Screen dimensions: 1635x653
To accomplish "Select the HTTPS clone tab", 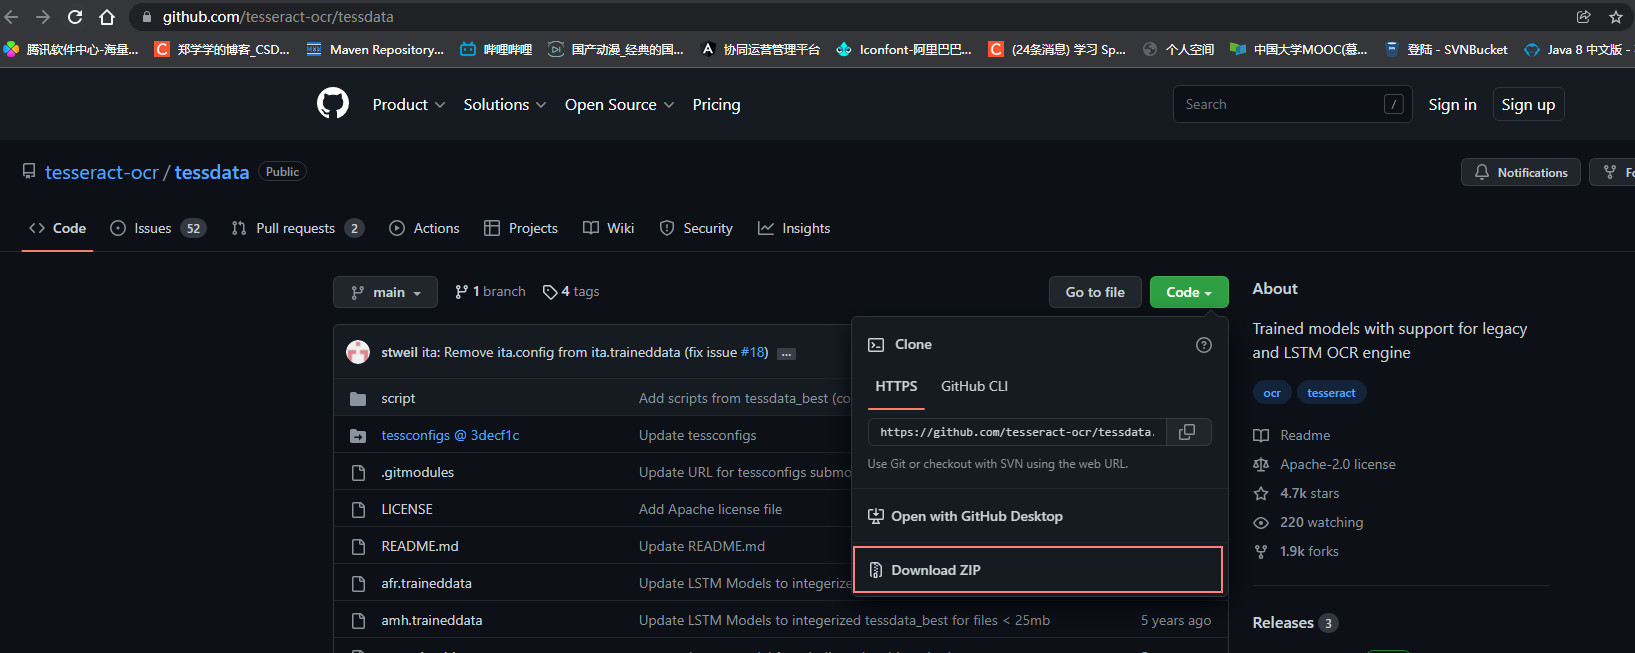I will (x=896, y=386).
